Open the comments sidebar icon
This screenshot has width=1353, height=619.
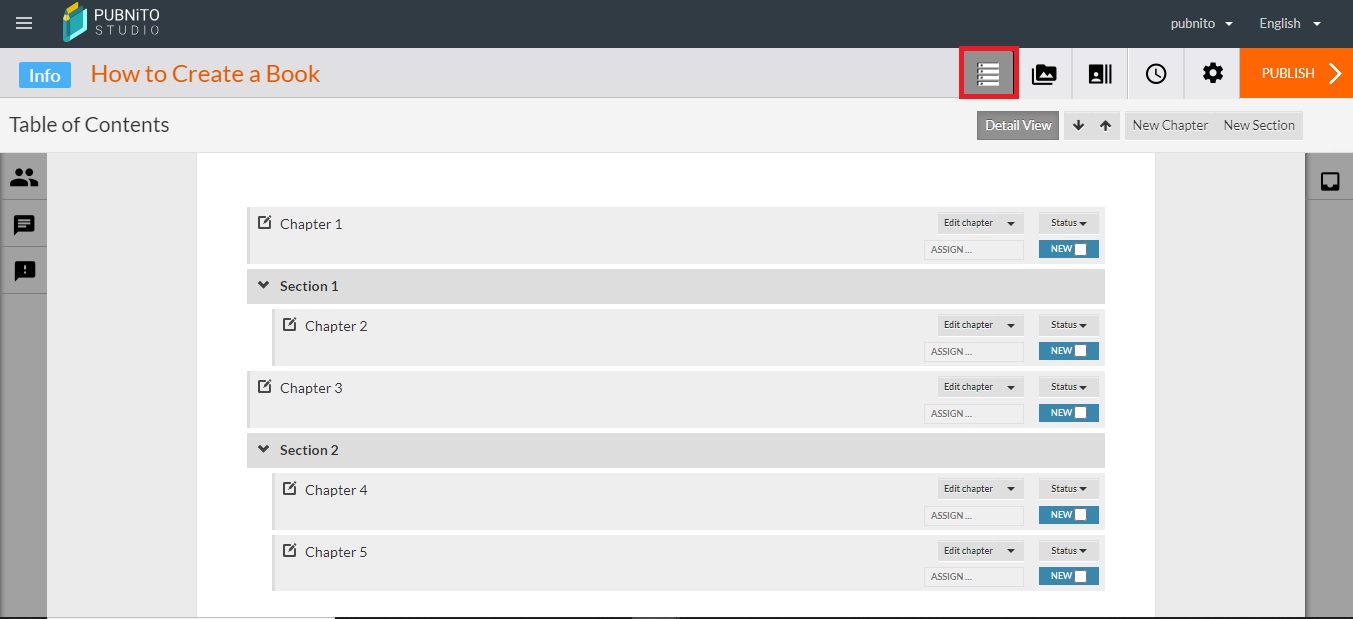(24, 225)
